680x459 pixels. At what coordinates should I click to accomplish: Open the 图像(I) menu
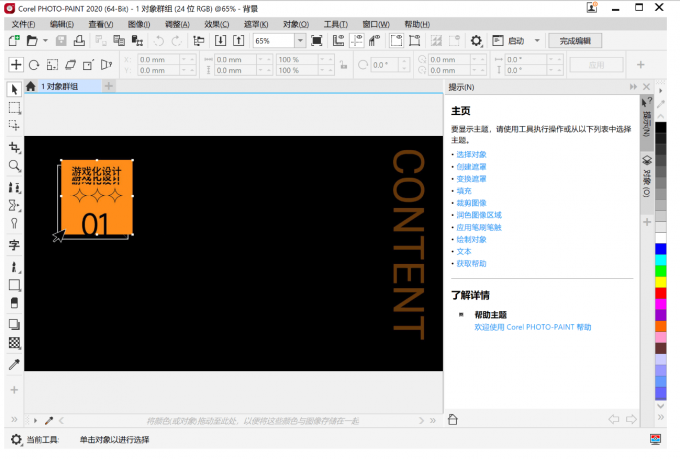point(139,24)
